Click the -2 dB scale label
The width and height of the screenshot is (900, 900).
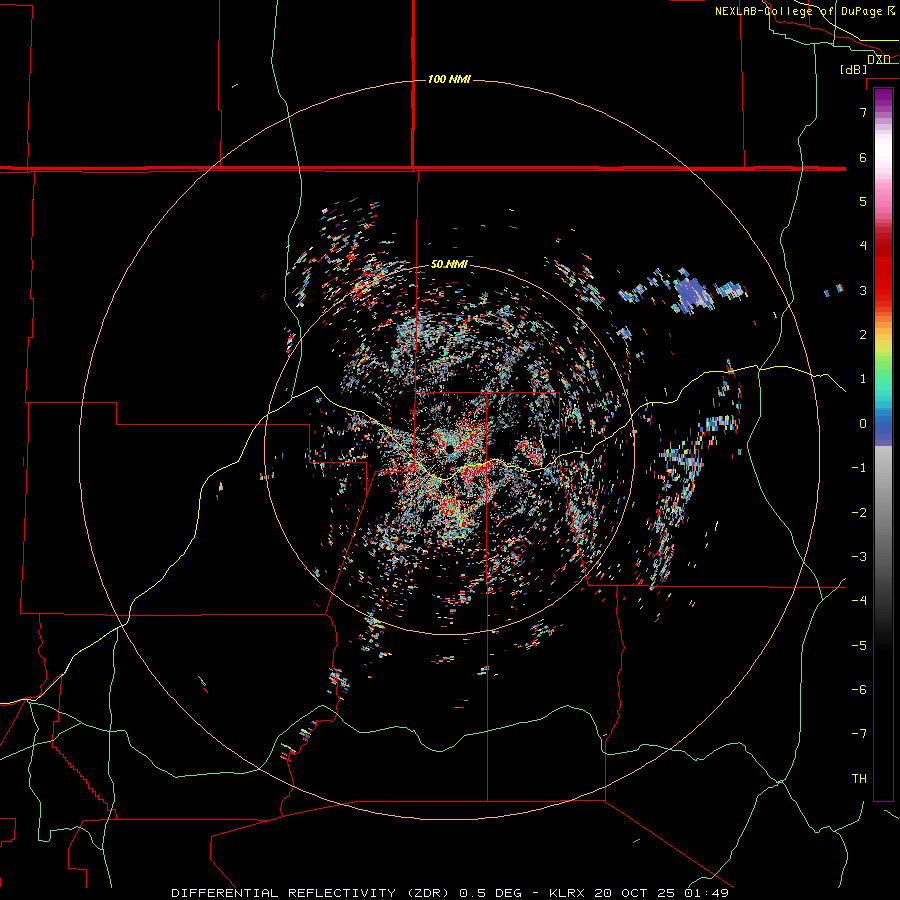pyautogui.click(x=859, y=512)
